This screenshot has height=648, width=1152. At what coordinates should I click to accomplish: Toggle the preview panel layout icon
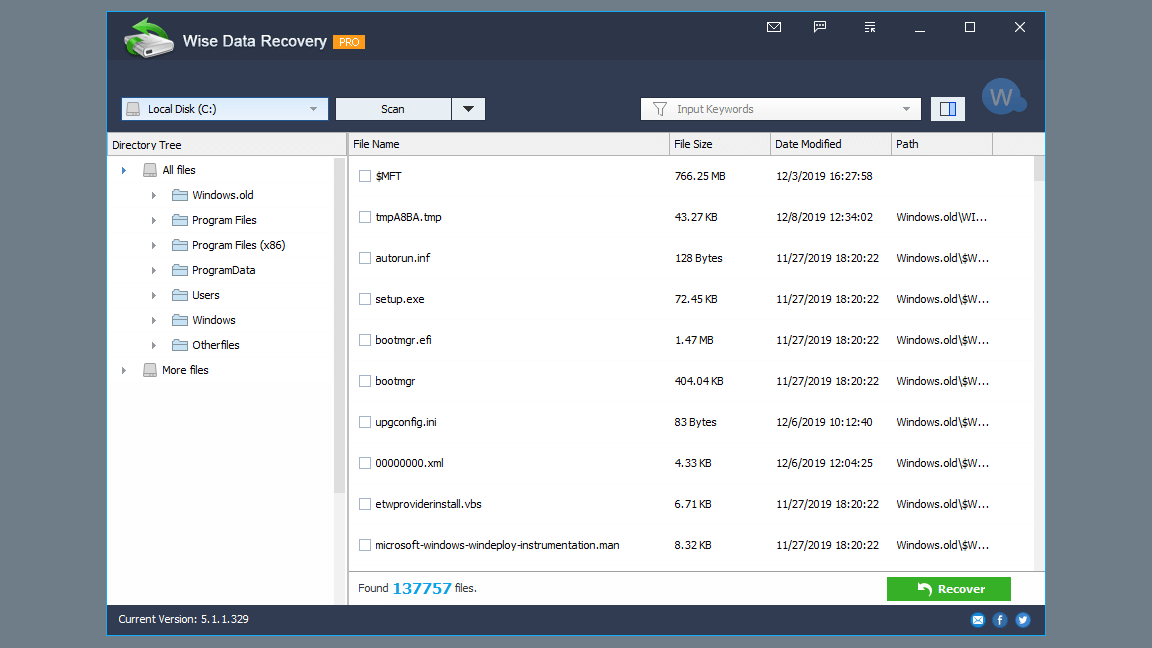coord(948,109)
